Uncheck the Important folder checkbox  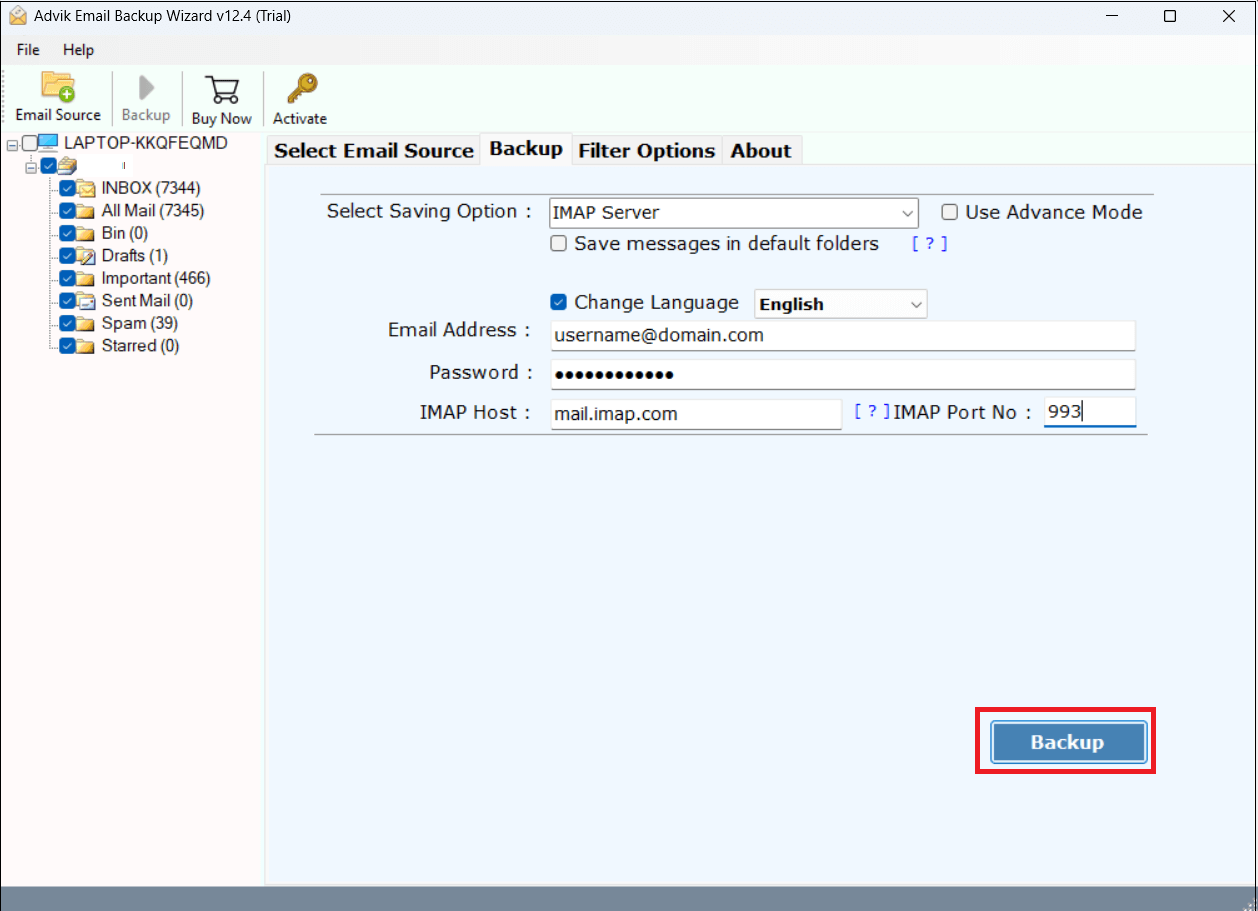[67, 278]
